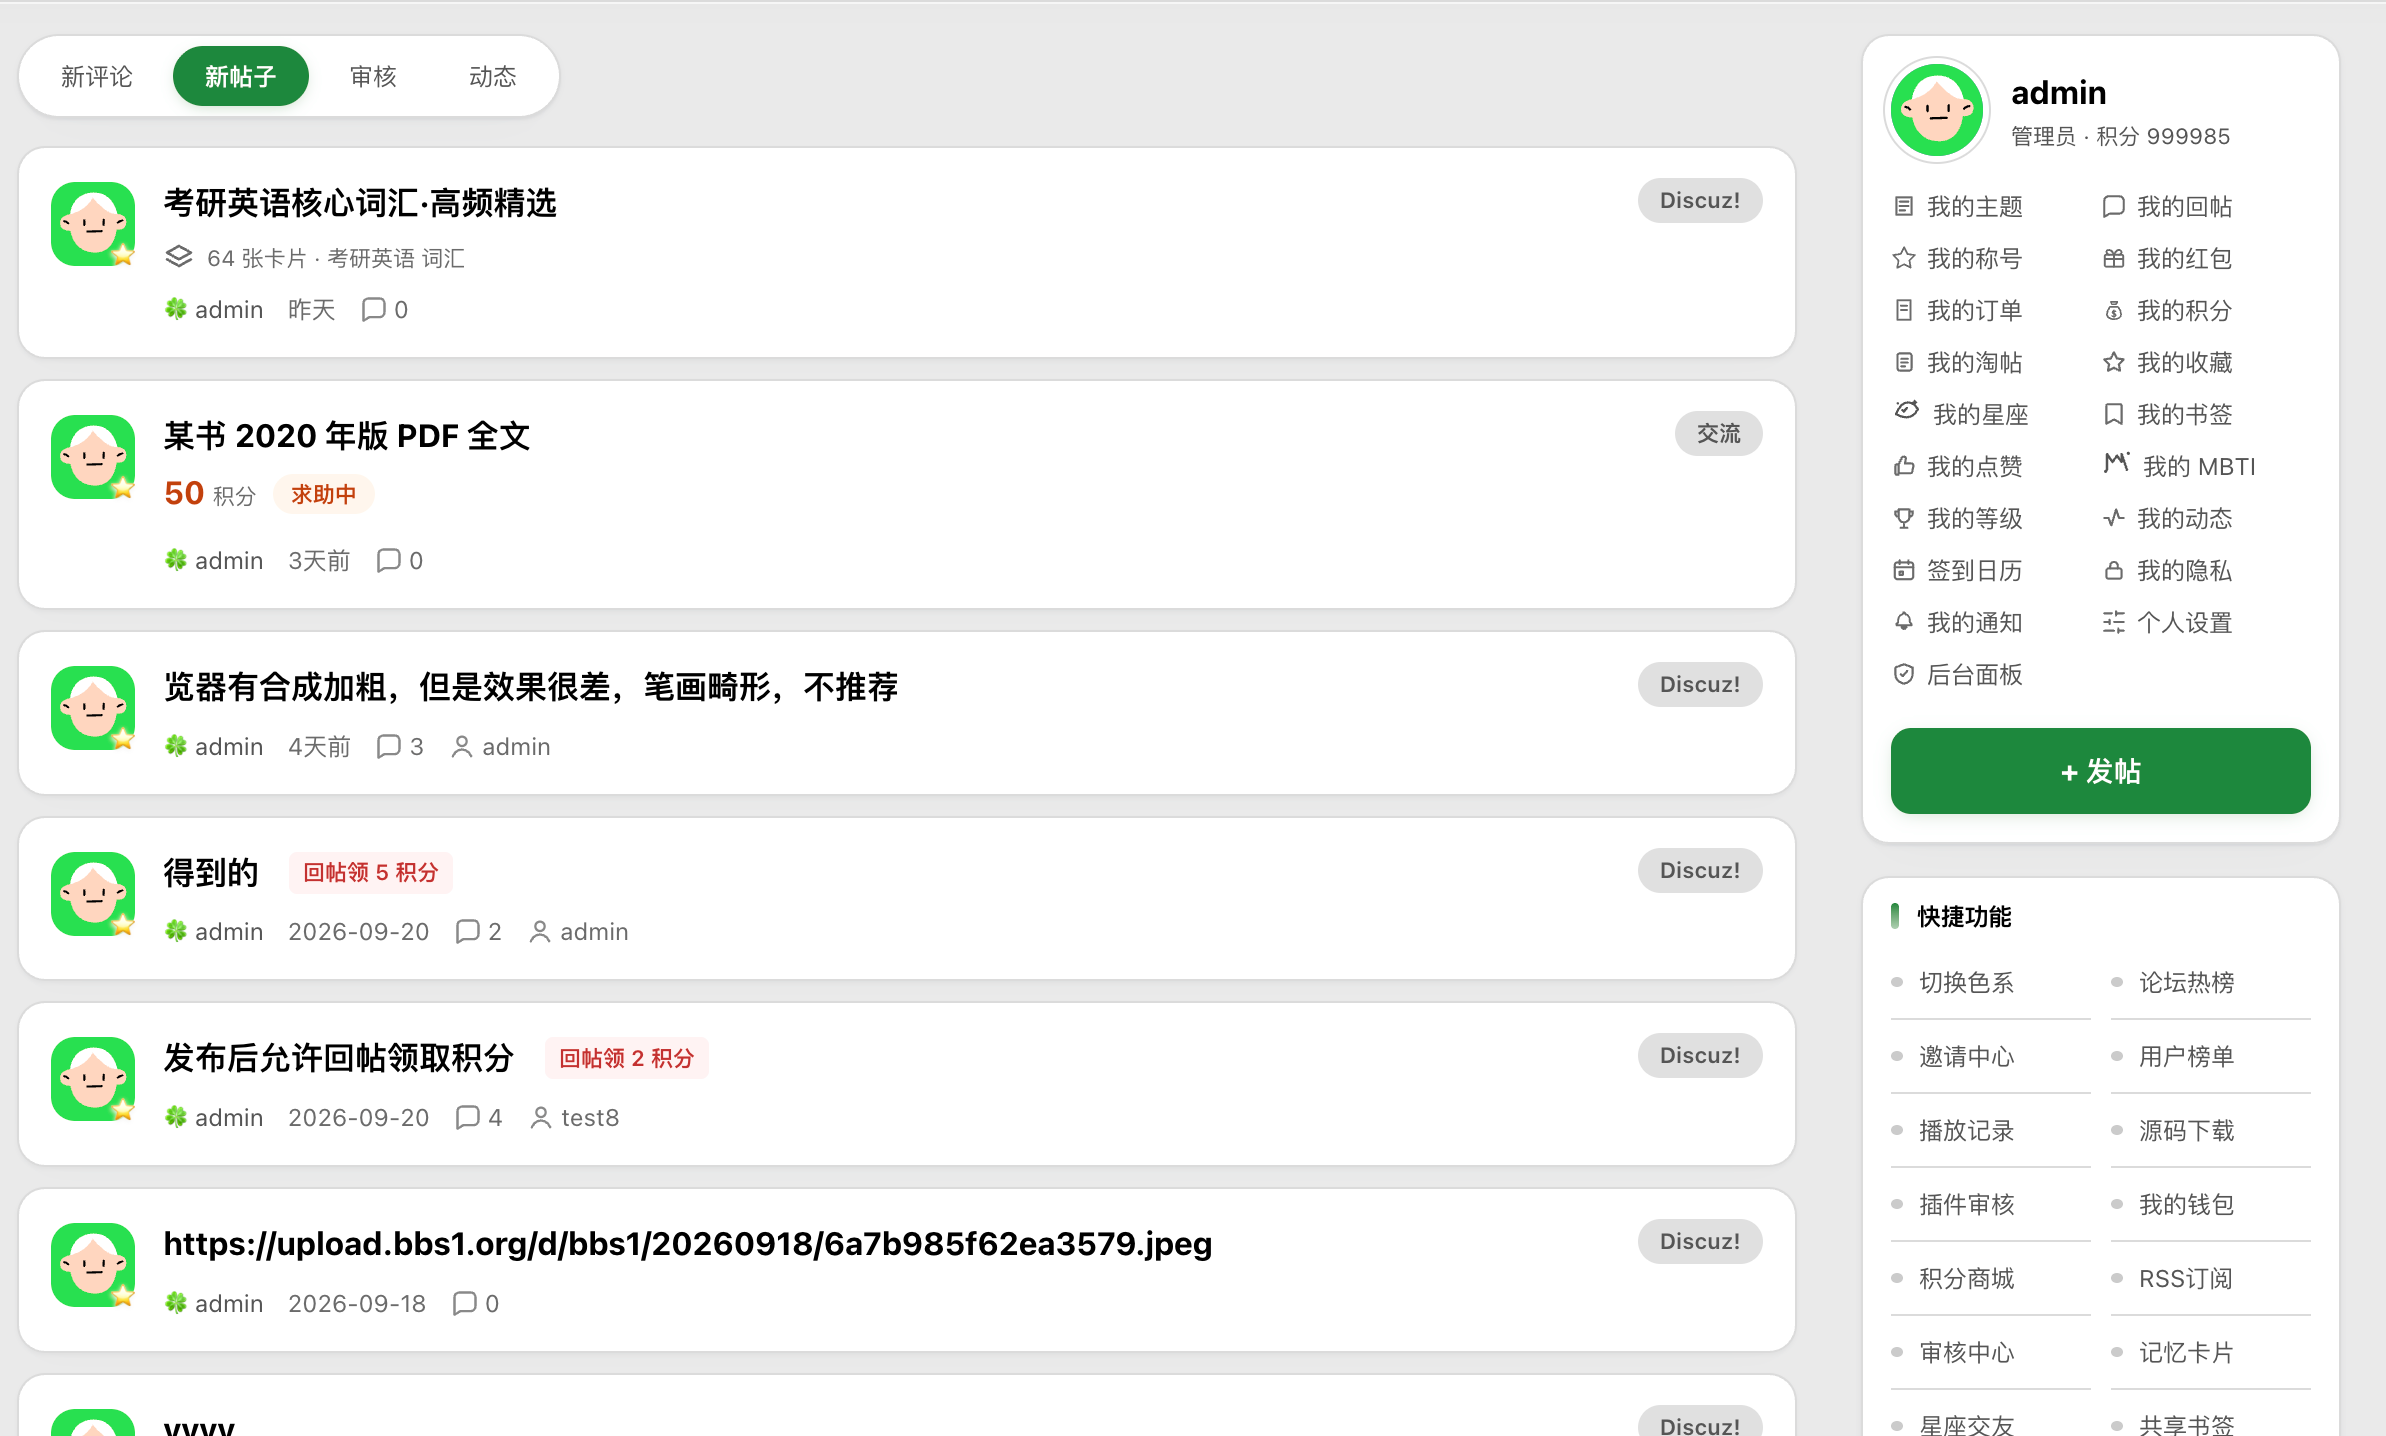Open 我的 MBTI icon
The width and height of the screenshot is (2386, 1436).
(x=2117, y=463)
